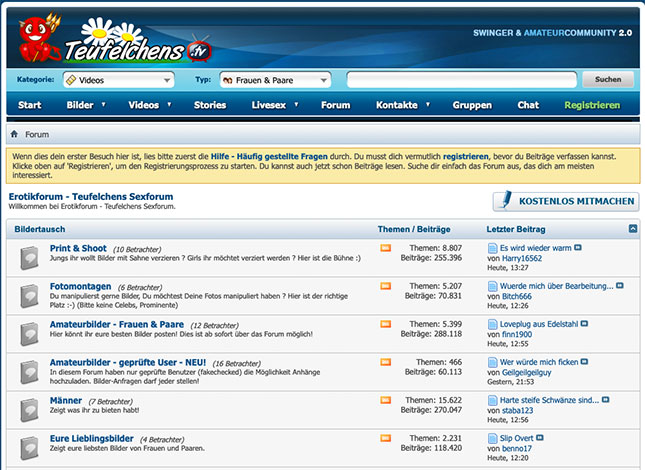Click the orange feed icon for Print & Shoot

point(385,247)
